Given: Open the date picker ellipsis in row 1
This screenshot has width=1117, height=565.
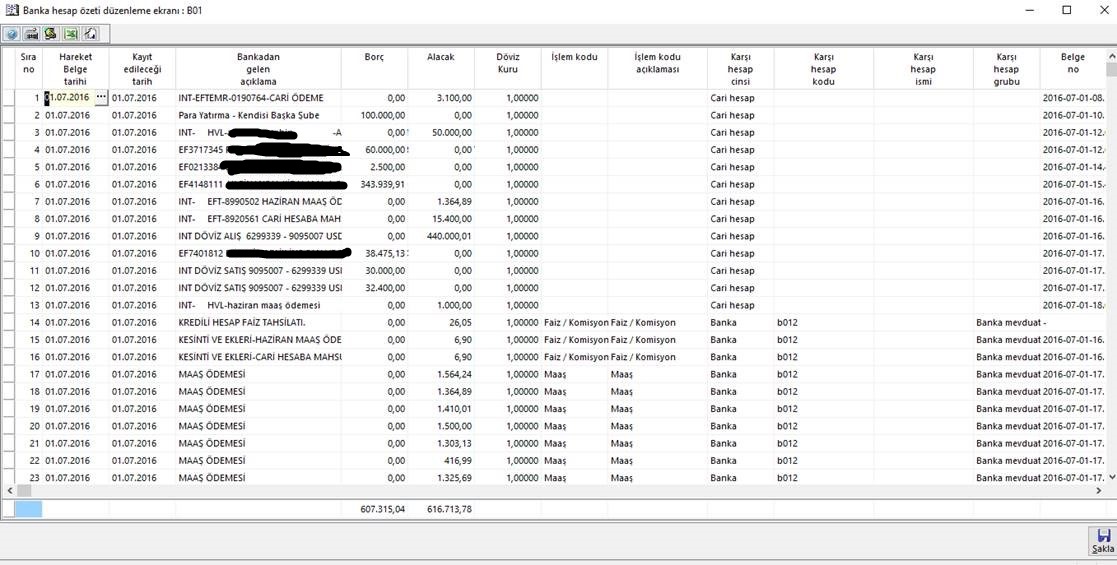Looking at the screenshot, I should coord(100,98).
